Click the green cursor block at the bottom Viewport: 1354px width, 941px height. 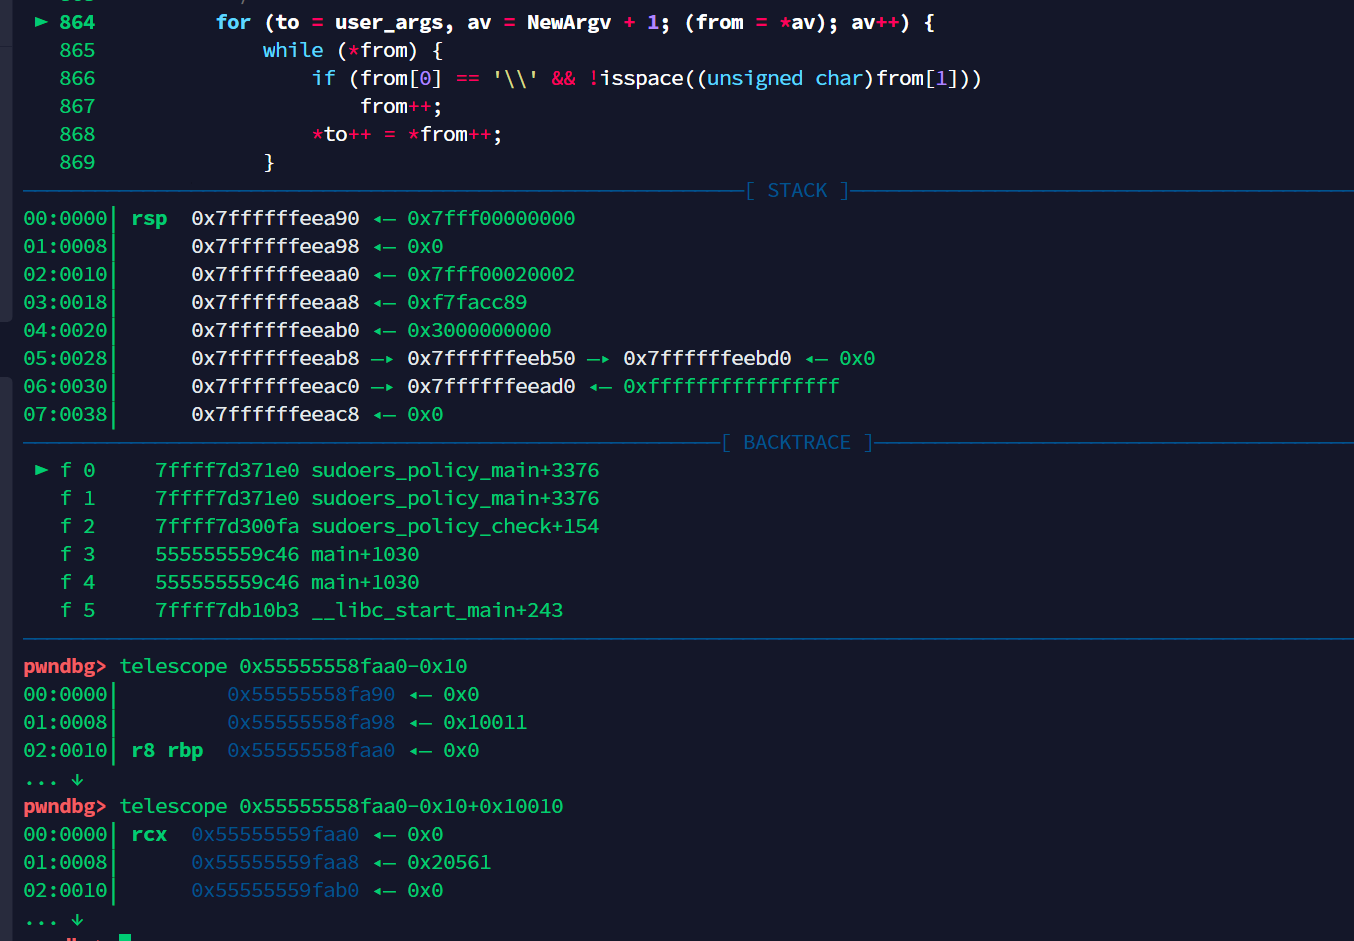click(125, 937)
